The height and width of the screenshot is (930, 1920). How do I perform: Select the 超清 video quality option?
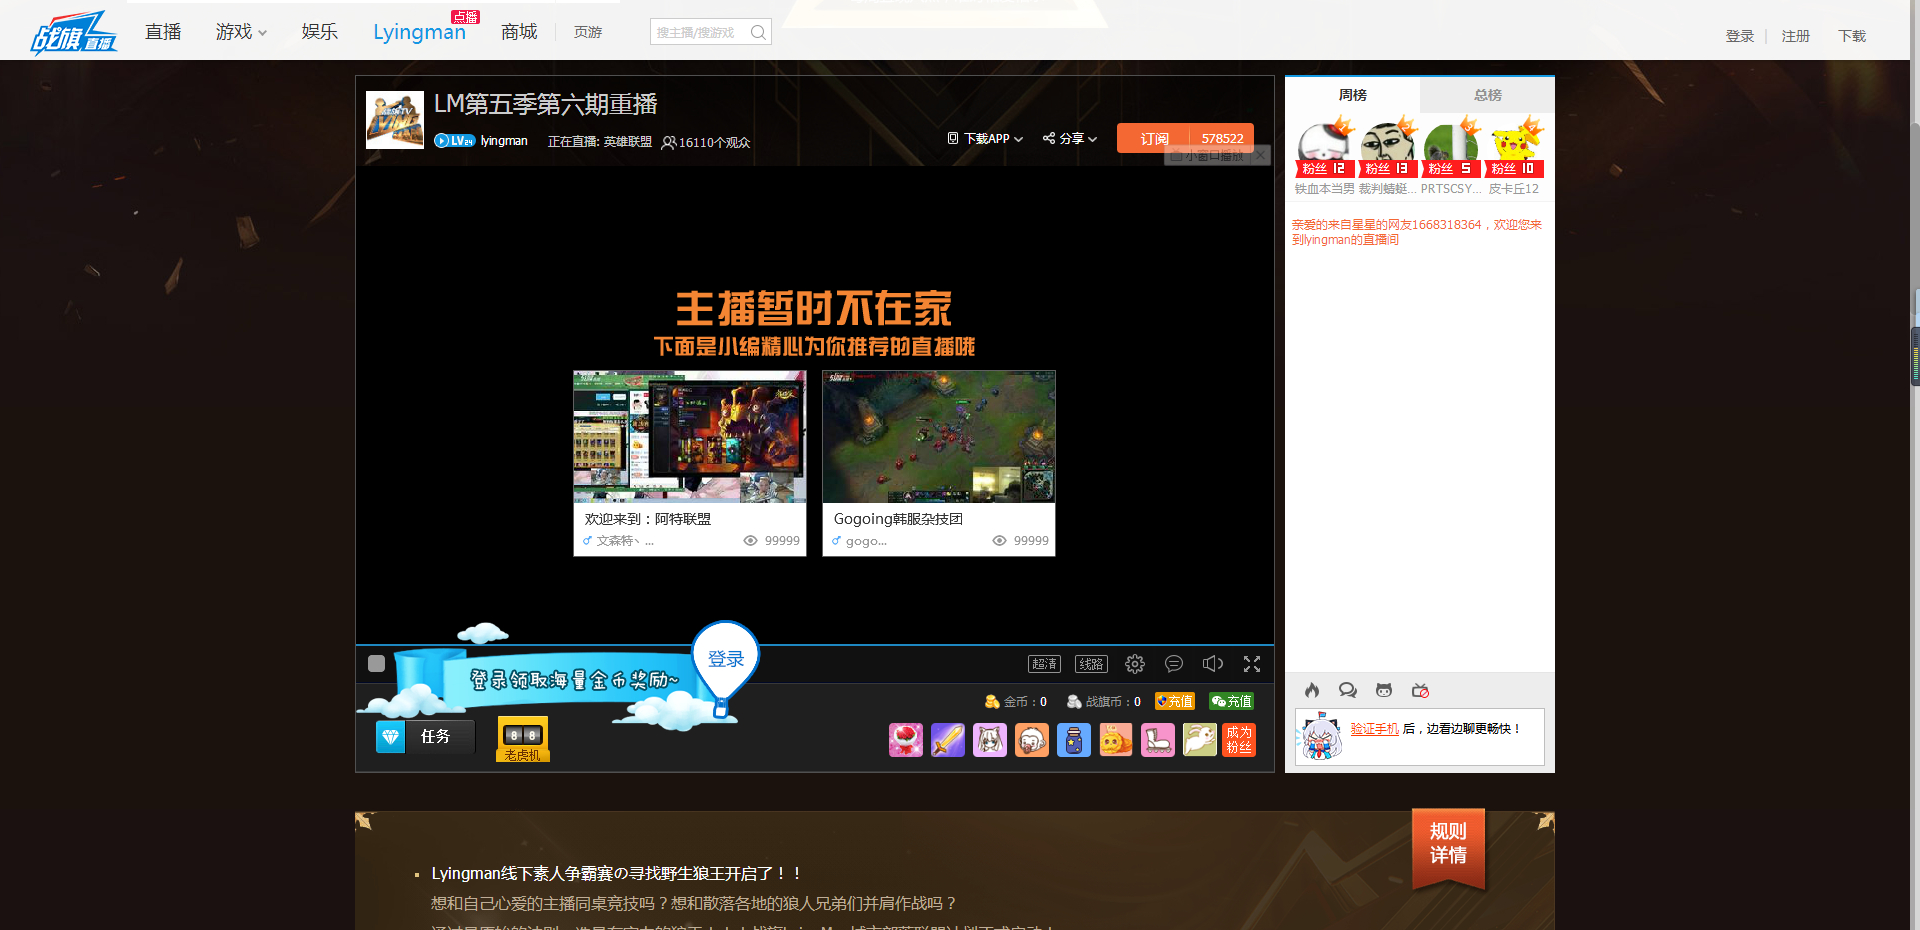[x=1044, y=664]
